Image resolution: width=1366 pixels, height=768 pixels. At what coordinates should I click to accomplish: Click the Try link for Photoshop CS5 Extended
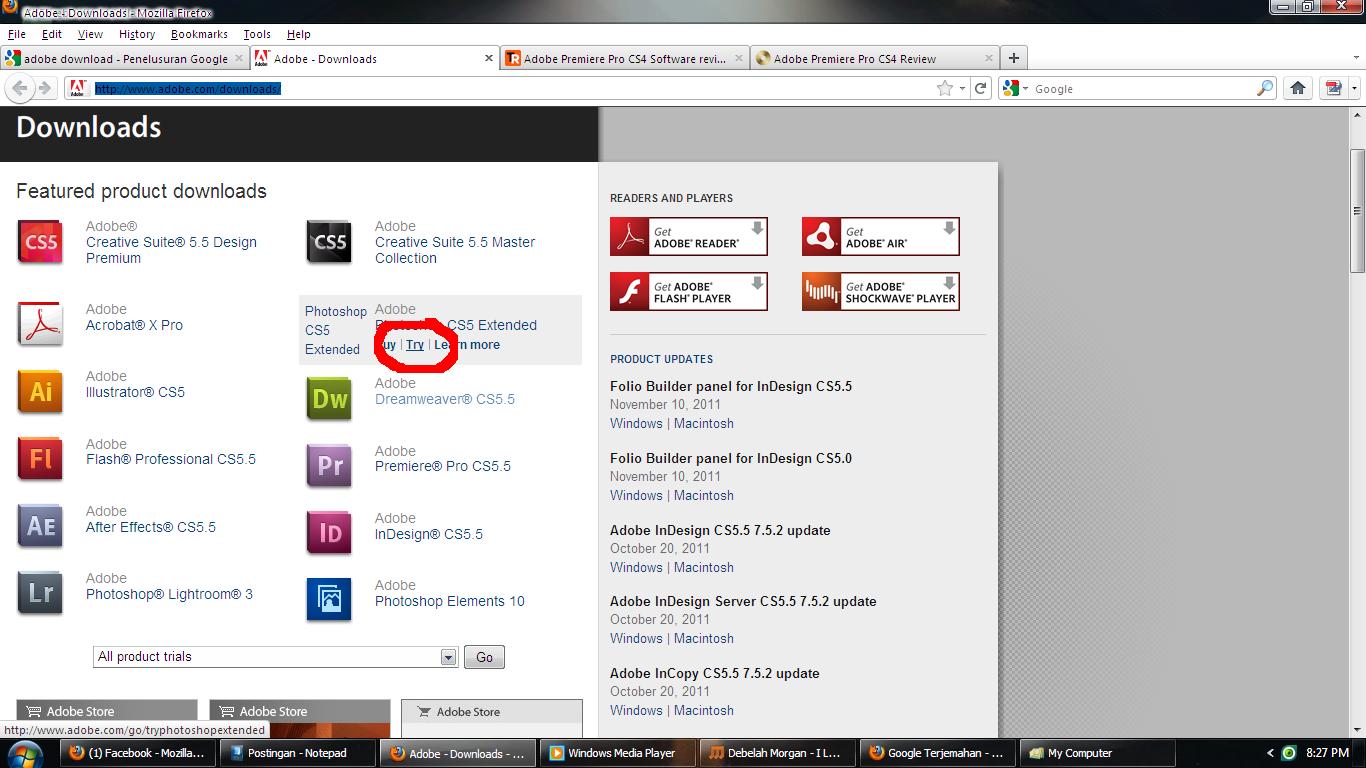click(x=415, y=344)
